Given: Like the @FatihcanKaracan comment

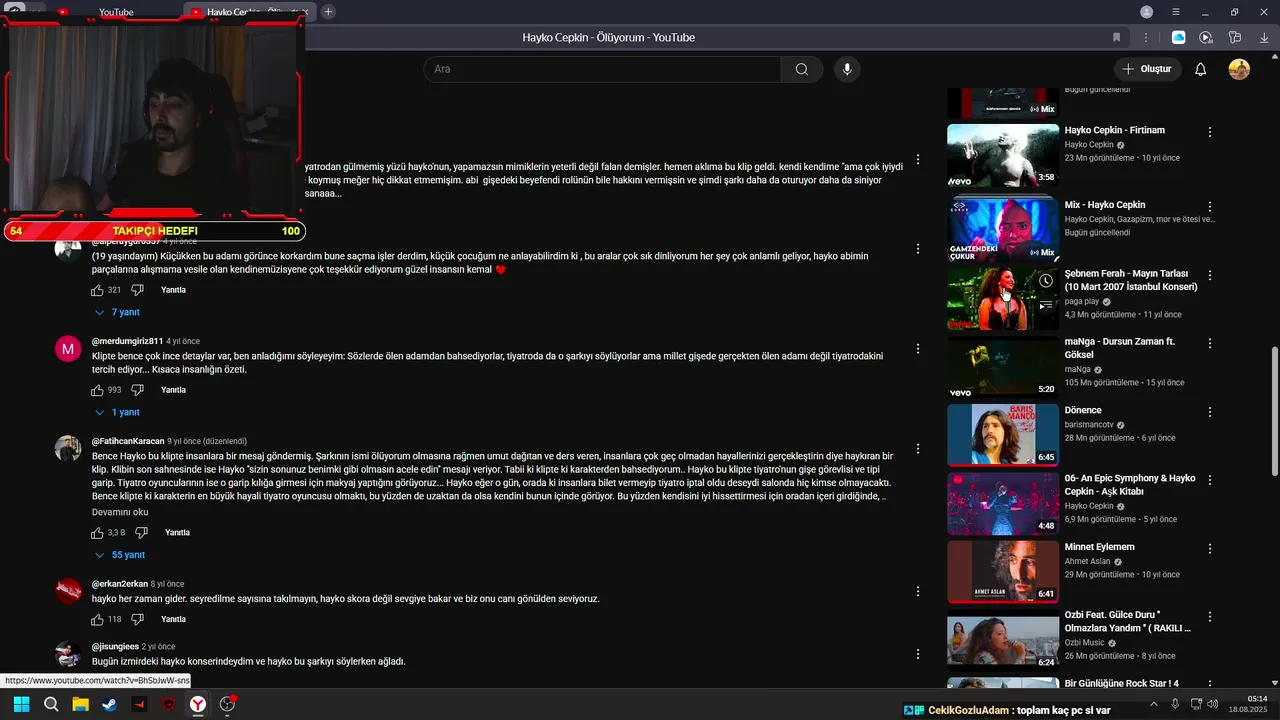Looking at the screenshot, I should [x=97, y=533].
